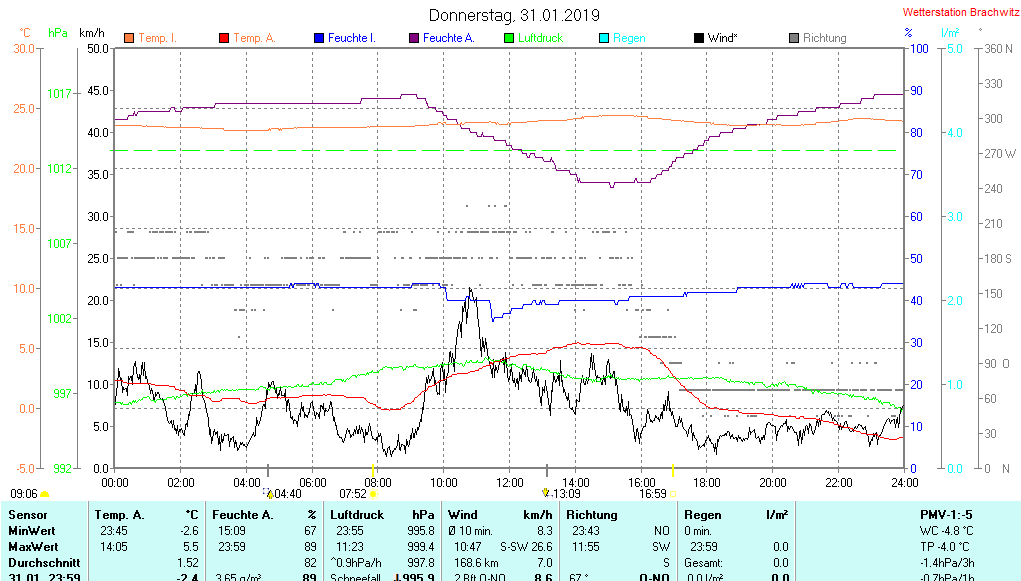Click the moonrise marker at 04:40

pos(269,493)
